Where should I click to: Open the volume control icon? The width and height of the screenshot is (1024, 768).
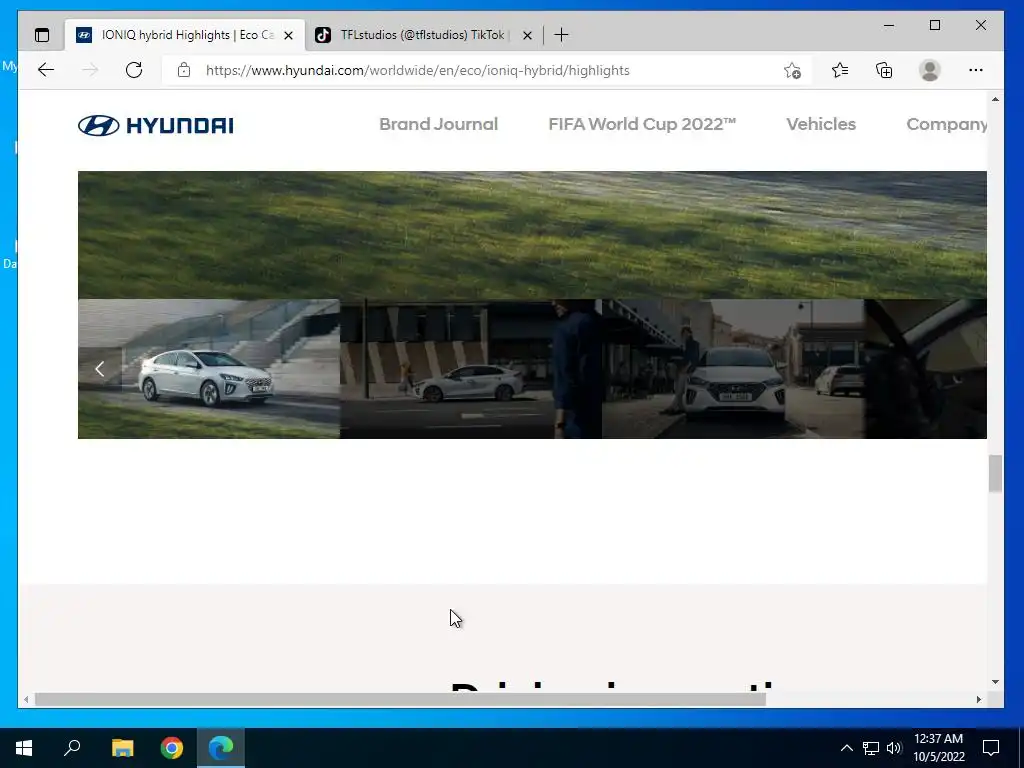pos(894,748)
